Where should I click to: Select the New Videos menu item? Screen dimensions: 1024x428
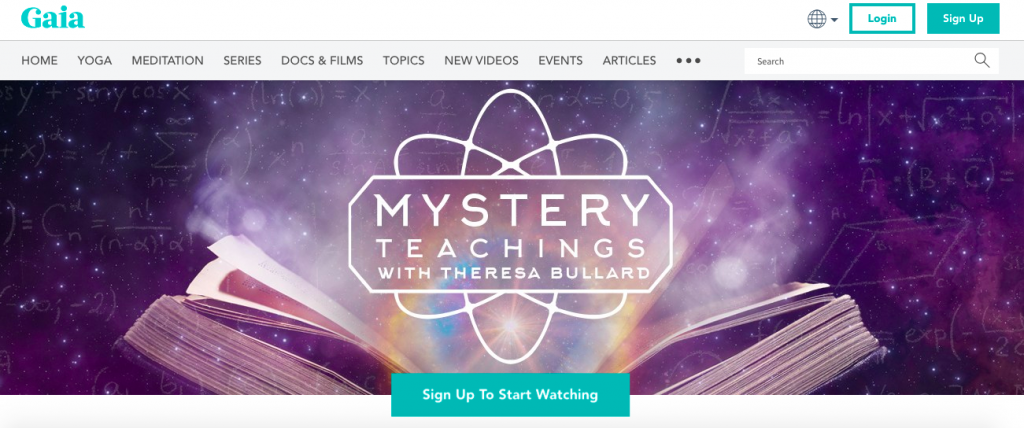tap(481, 61)
